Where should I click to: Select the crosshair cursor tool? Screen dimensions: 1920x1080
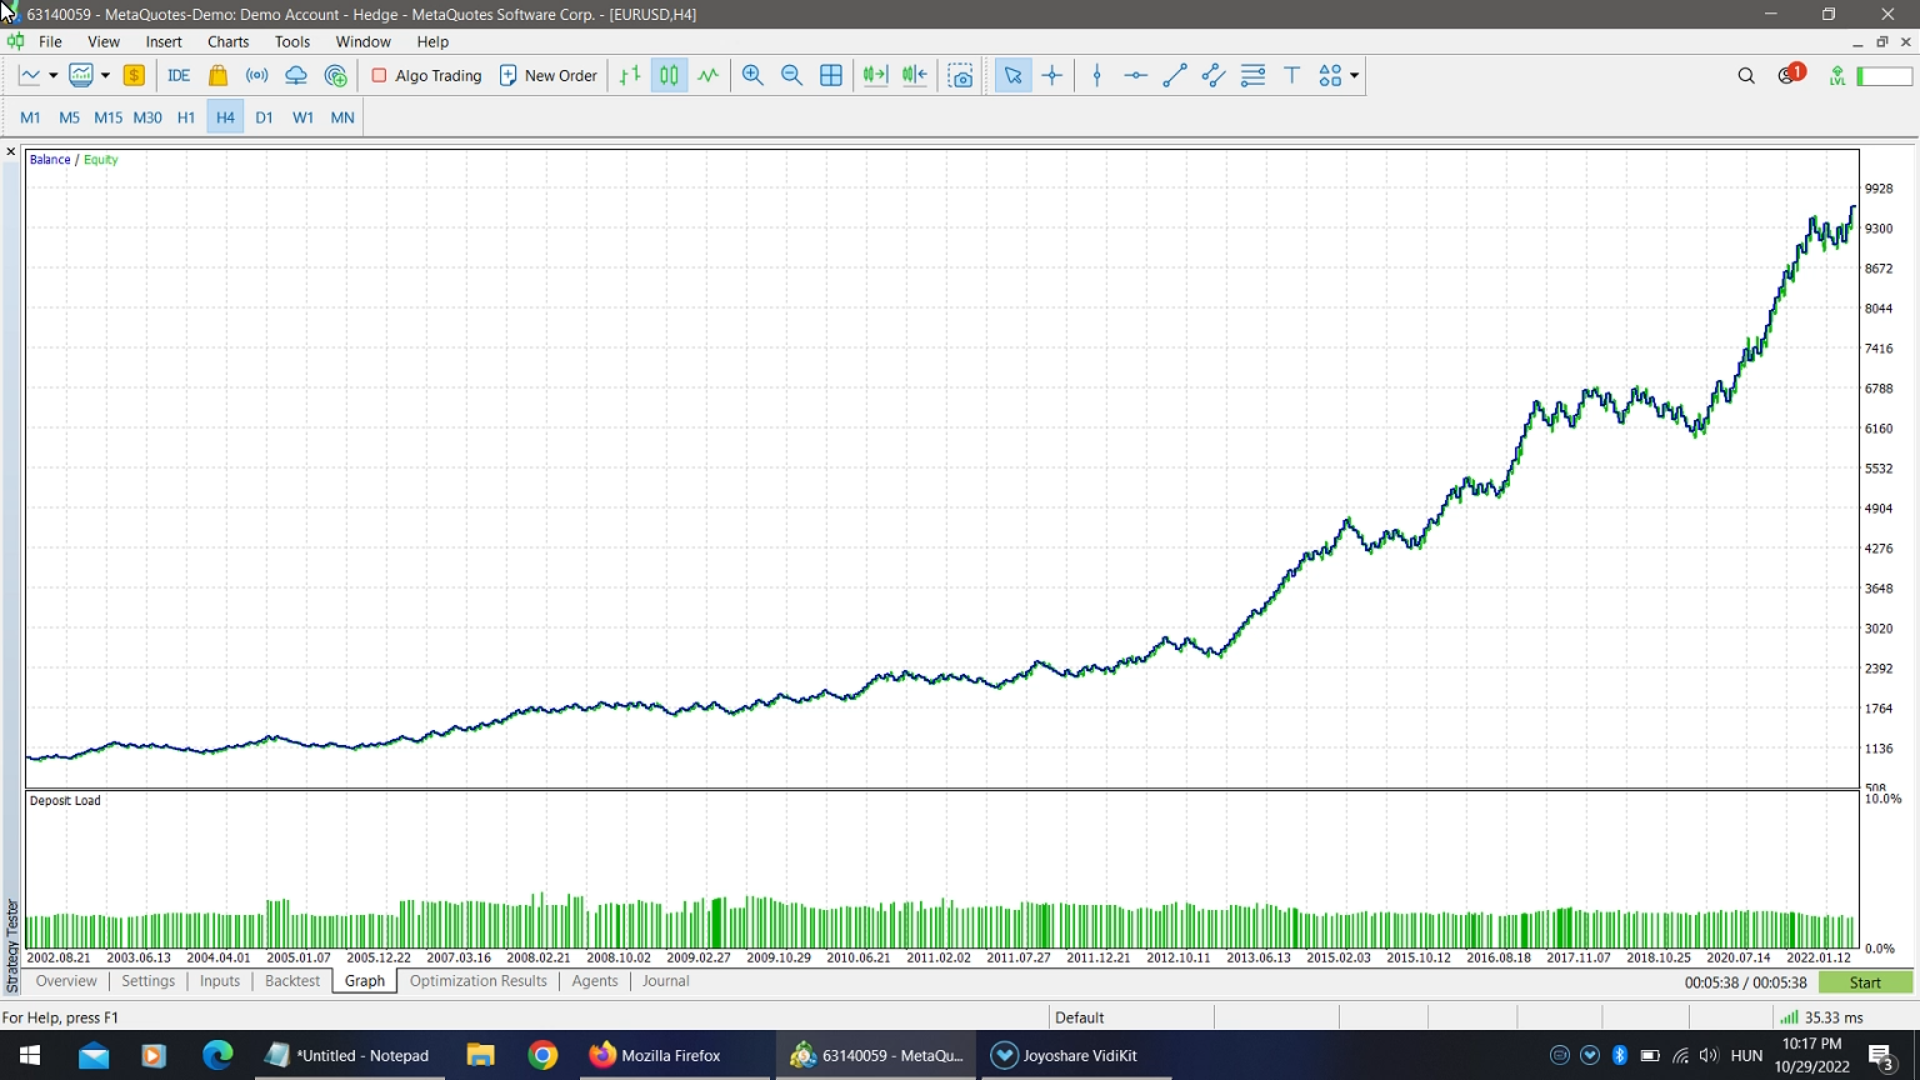(1052, 75)
